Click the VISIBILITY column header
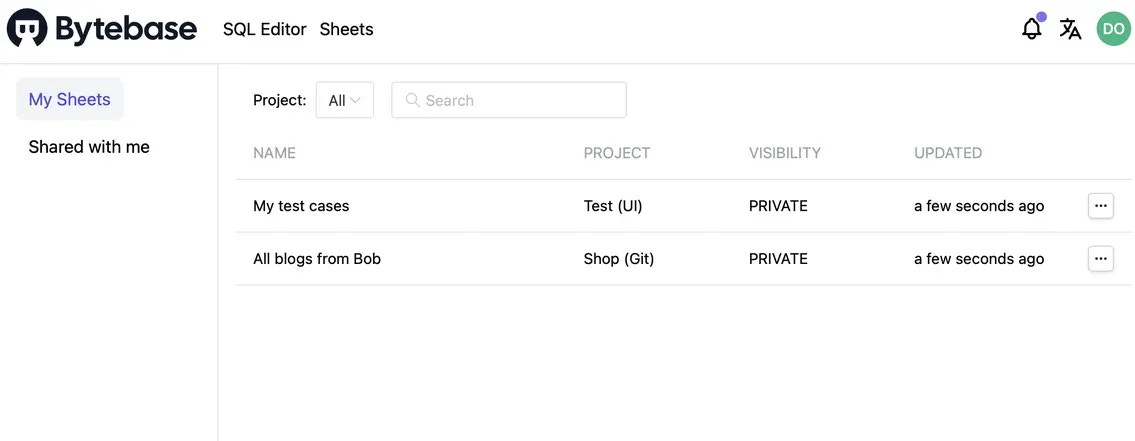 [784, 153]
